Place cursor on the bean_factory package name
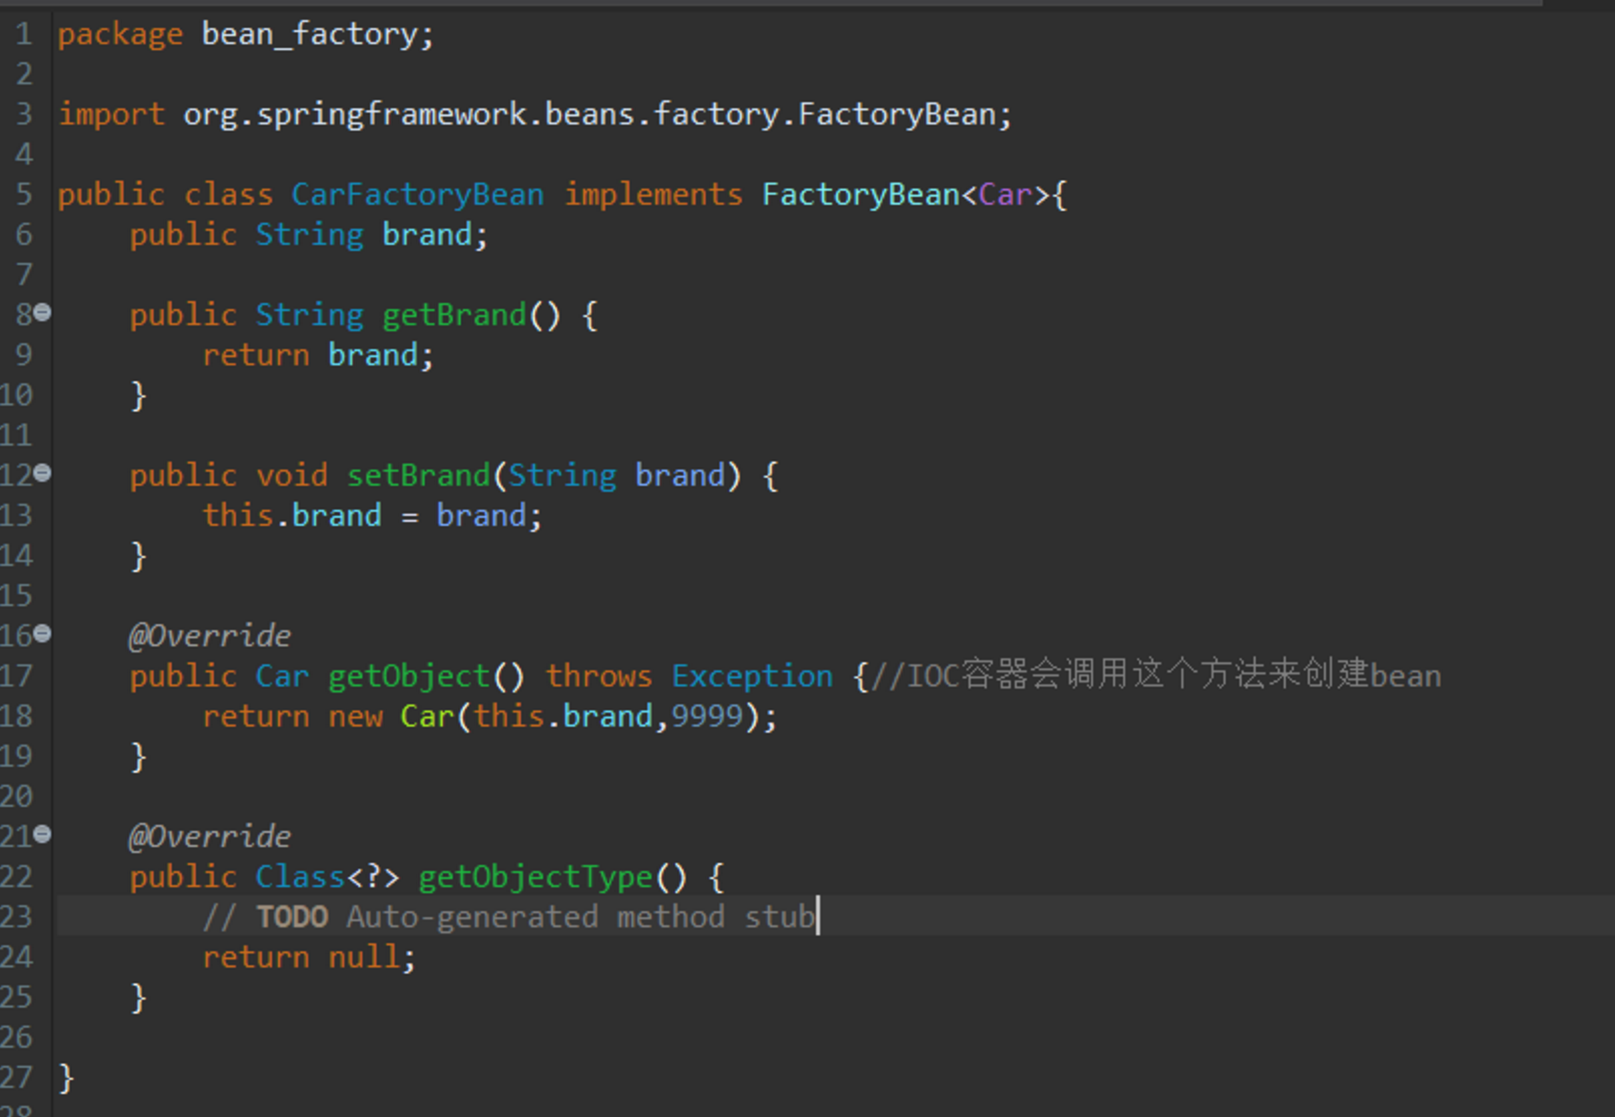 pos(310,34)
